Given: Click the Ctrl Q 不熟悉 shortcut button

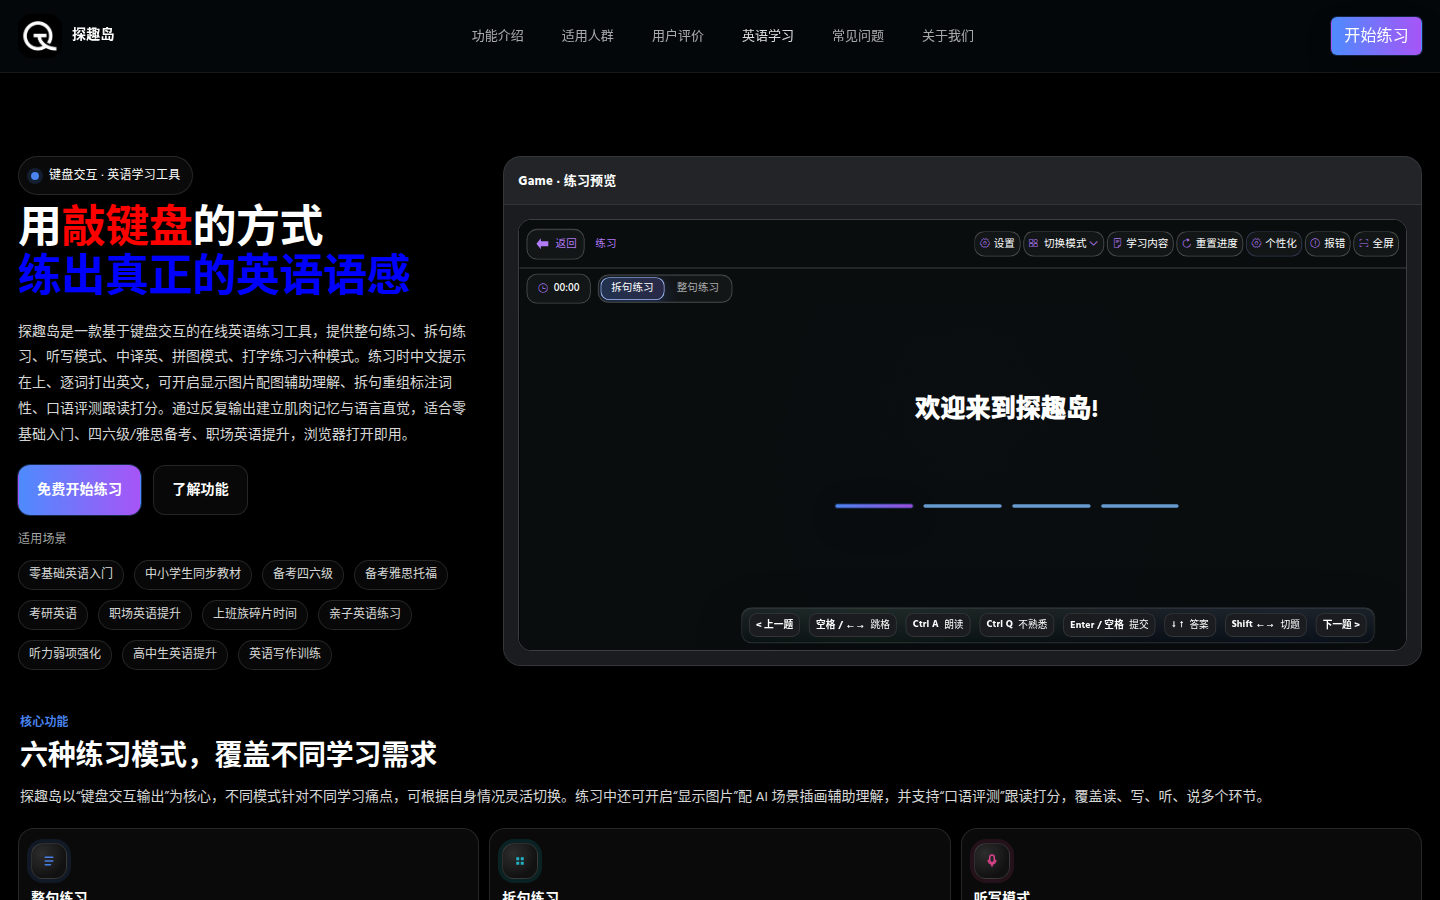Looking at the screenshot, I should tap(1017, 625).
